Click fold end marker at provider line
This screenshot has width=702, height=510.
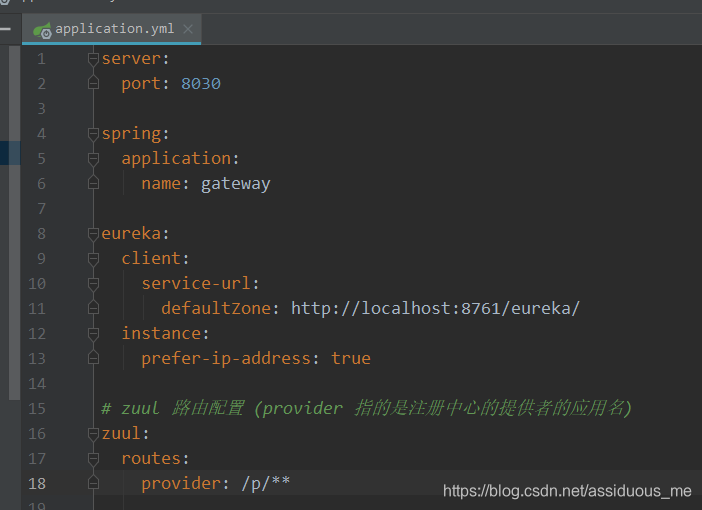click(93, 483)
